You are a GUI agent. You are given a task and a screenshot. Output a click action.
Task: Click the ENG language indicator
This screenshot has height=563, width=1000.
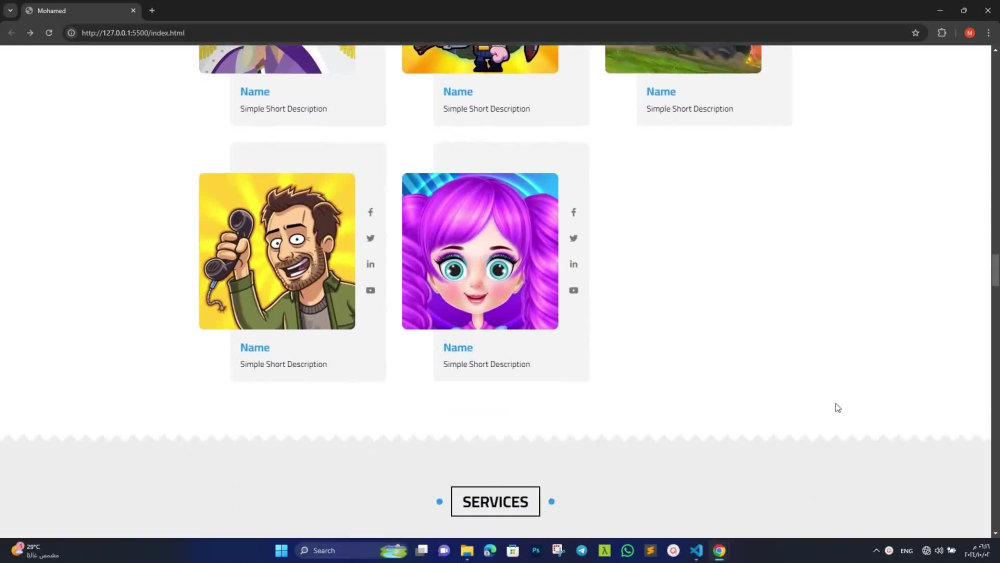coord(906,550)
